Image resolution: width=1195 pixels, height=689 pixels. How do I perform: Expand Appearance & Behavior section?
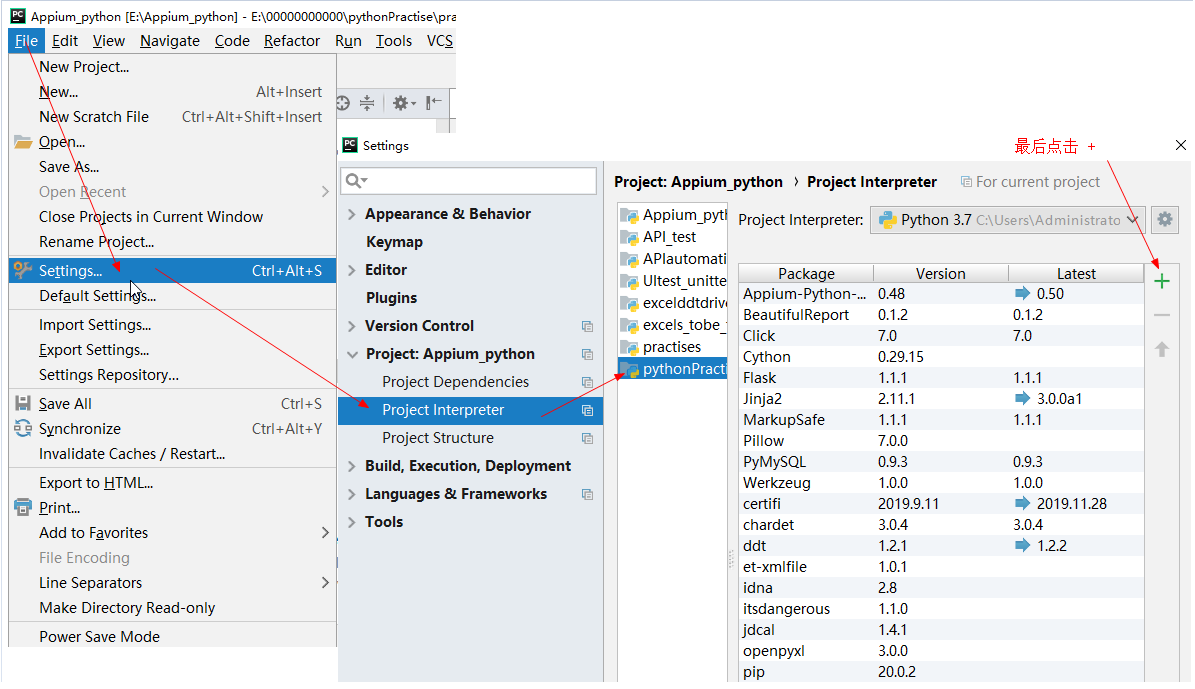point(351,214)
